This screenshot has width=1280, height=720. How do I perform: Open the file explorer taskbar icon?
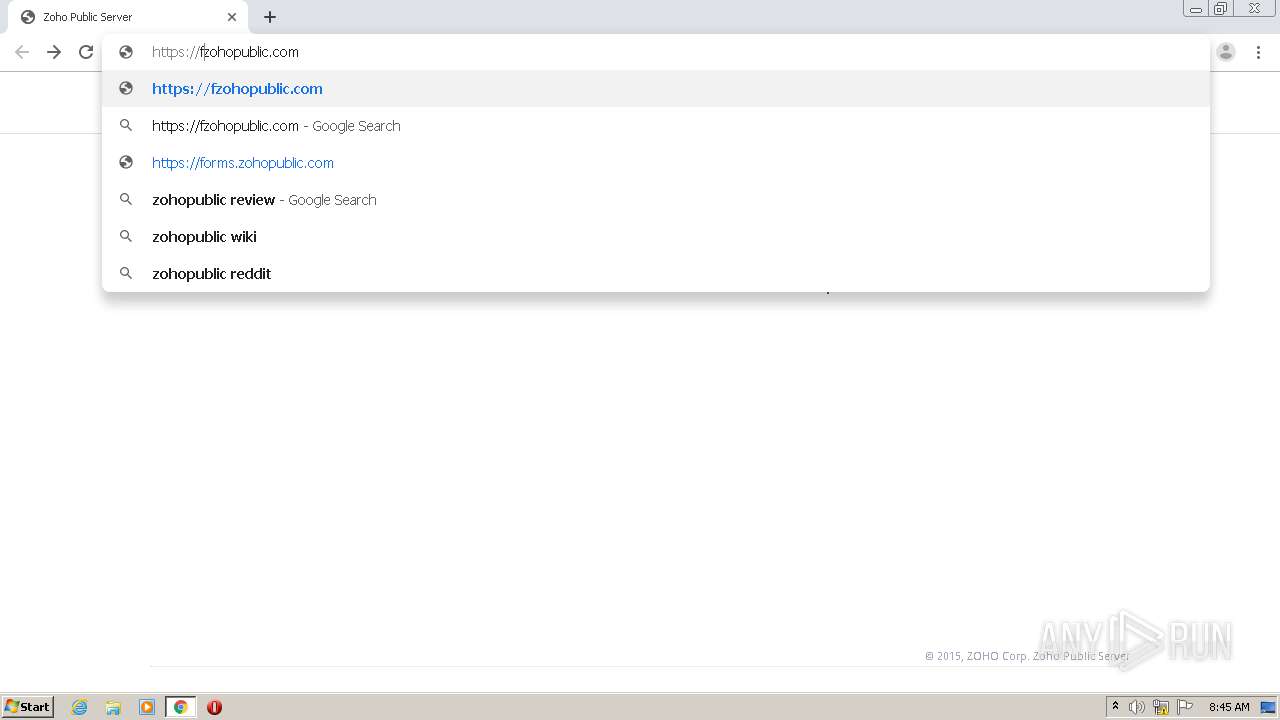tap(113, 707)
